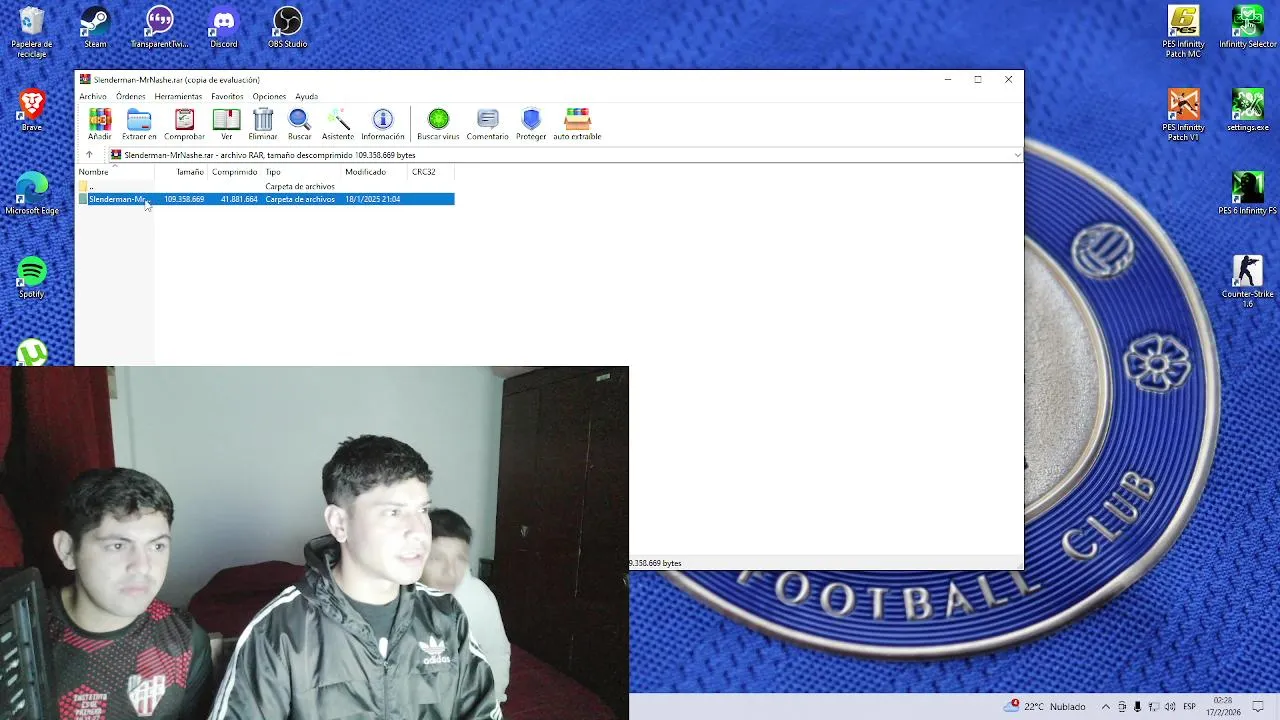Select the PES Infinity Patch V1 icon
Screen dimensions: 1280x720
tap(1184, 116)
